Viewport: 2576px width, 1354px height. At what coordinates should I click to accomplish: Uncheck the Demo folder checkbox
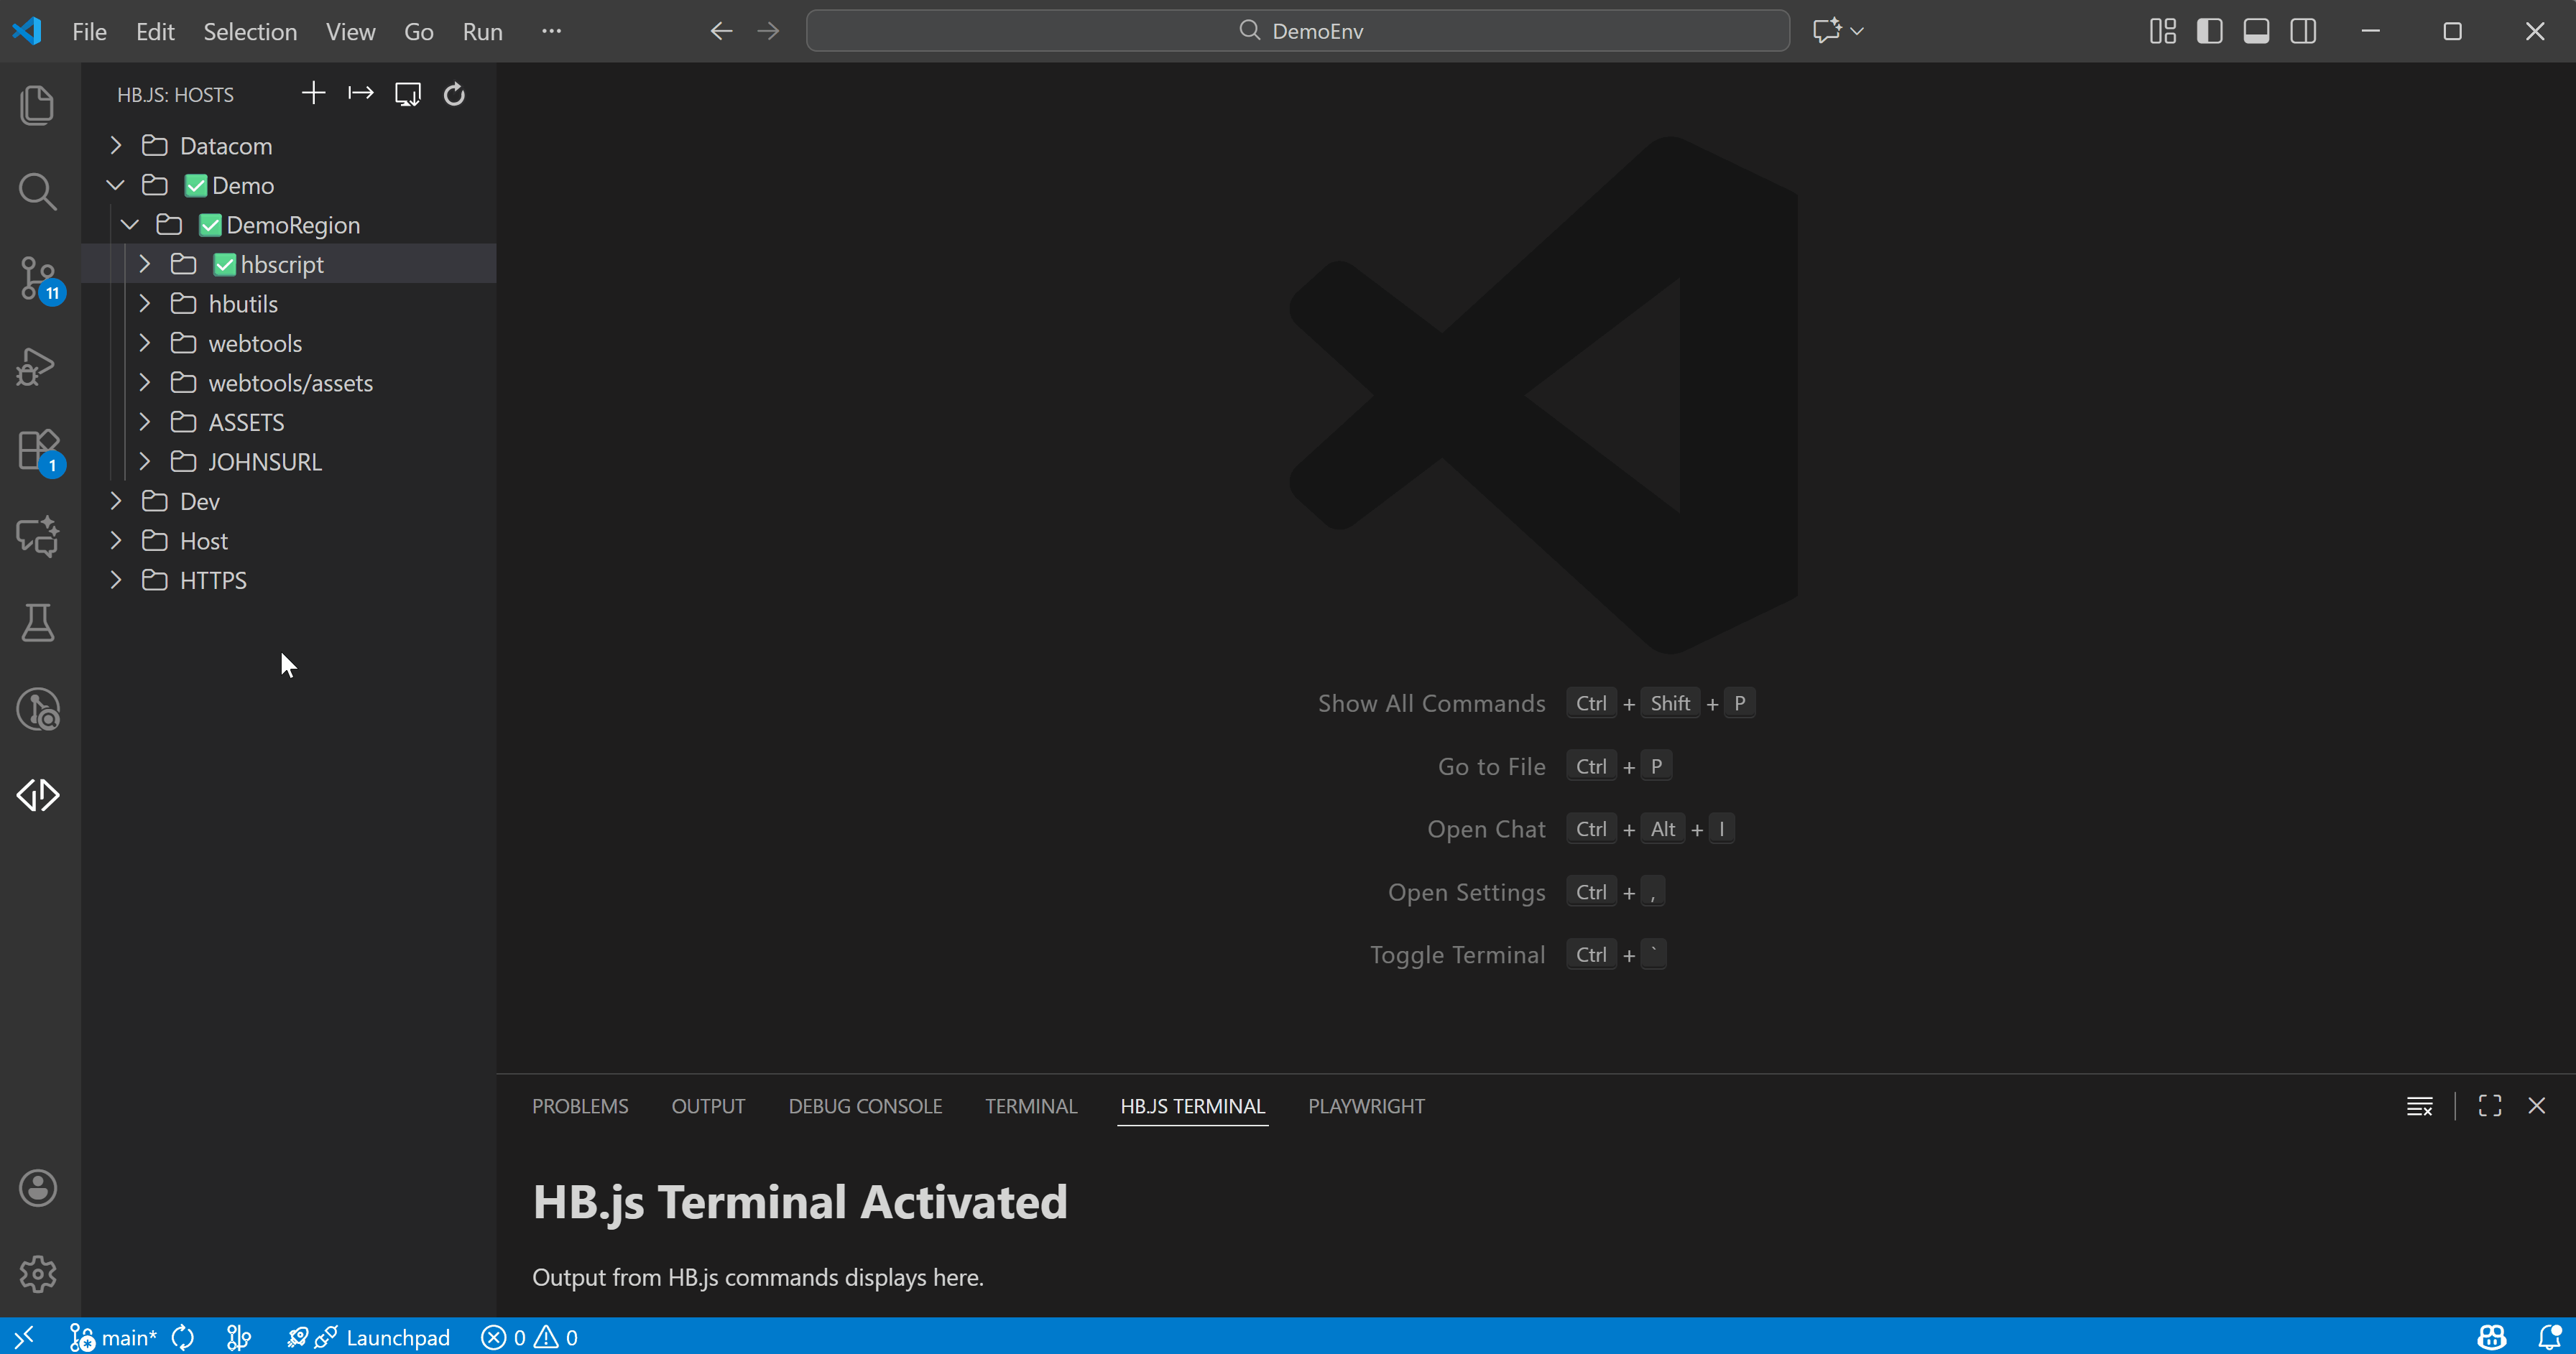(x=195, y=185)
